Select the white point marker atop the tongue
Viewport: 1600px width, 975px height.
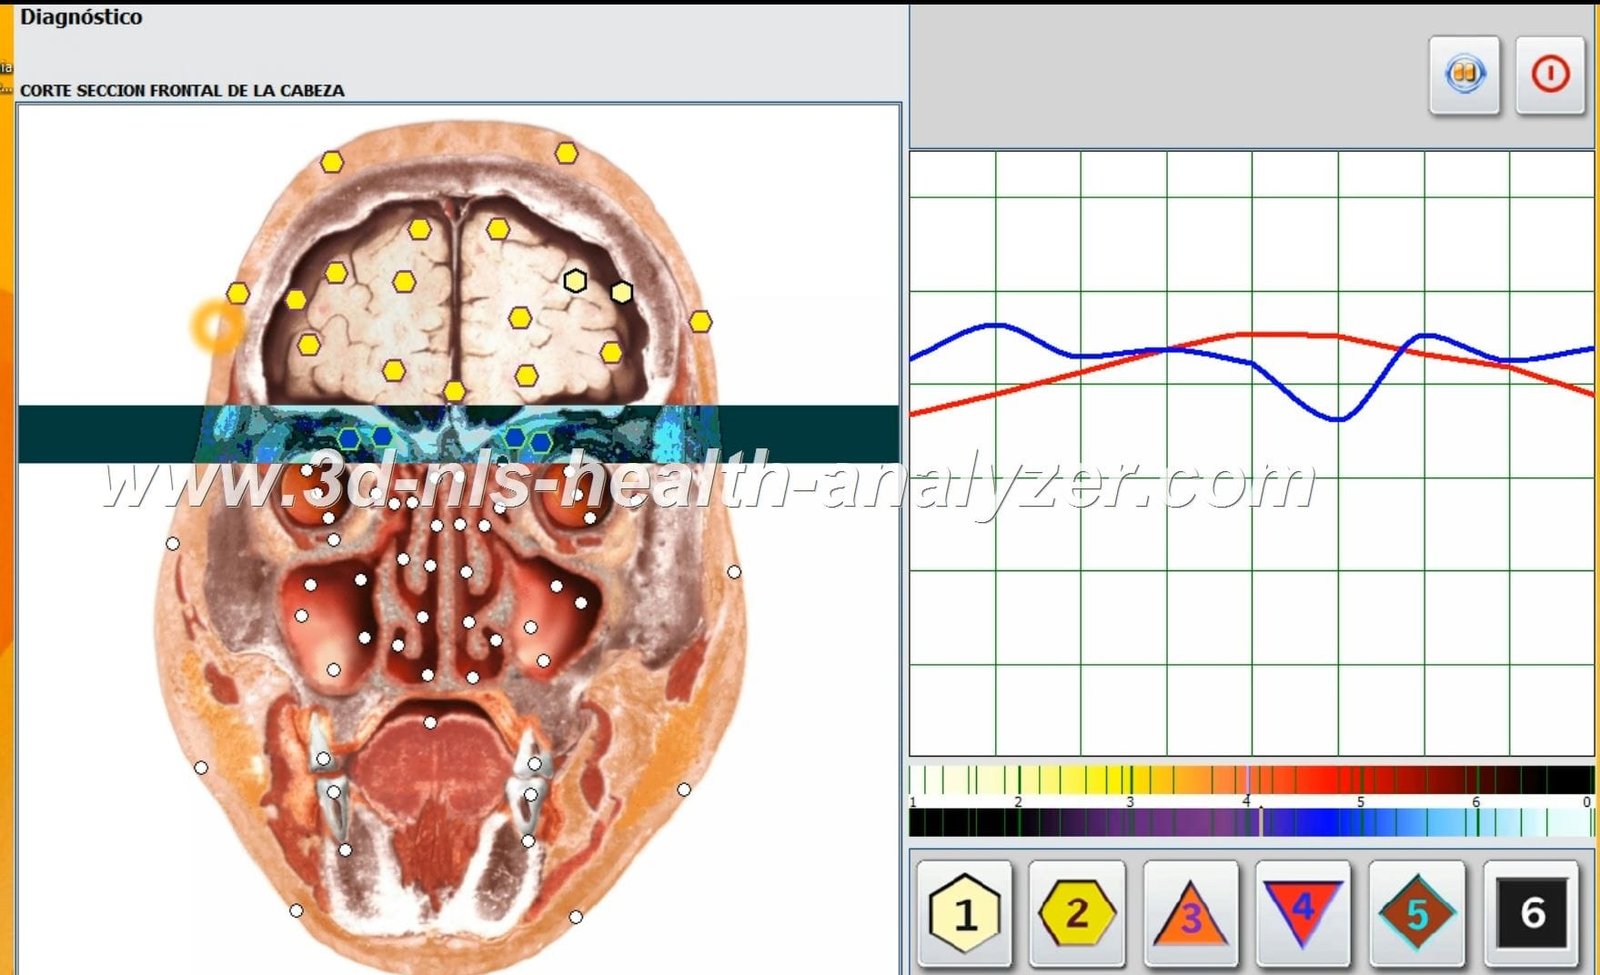click(430, 722)
